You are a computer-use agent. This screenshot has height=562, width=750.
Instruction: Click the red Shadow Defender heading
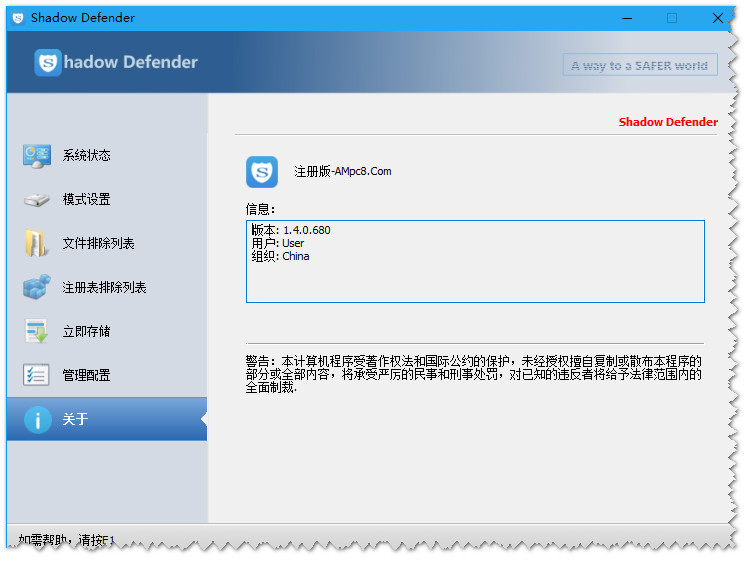click(x=668, y=122)
